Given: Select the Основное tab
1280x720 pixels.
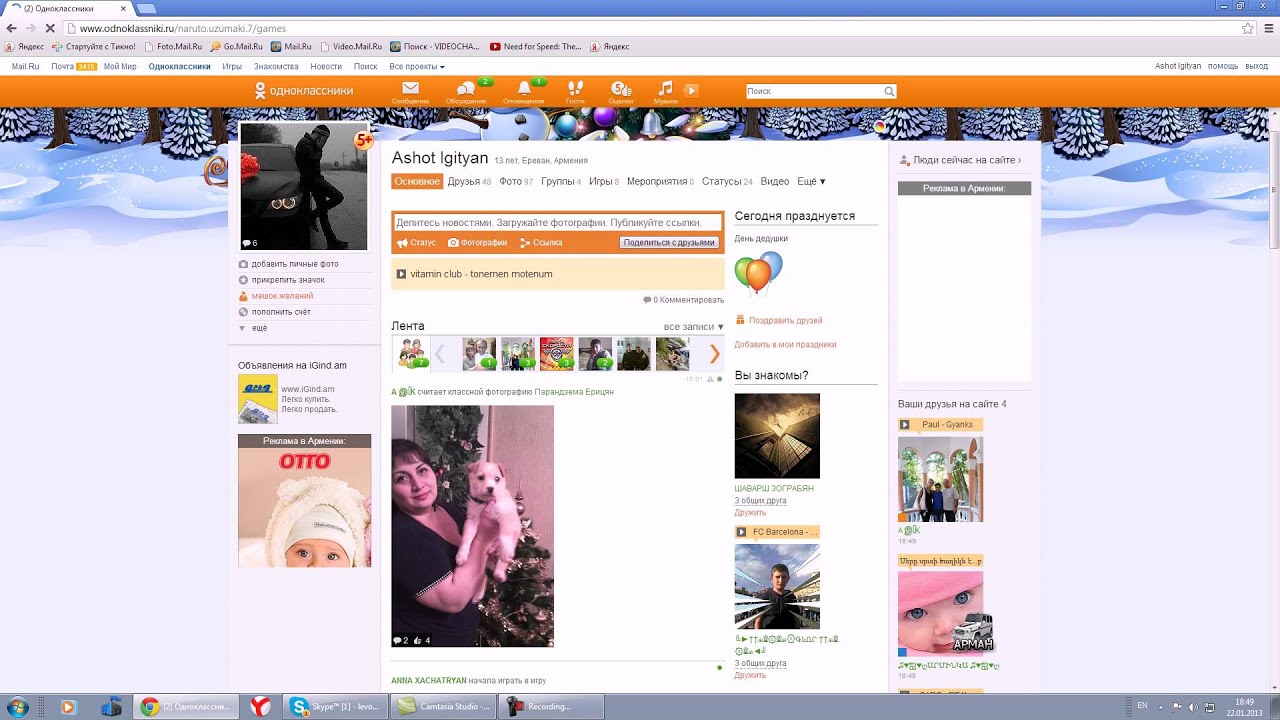Looking at the screenshot, I should 417,181.
